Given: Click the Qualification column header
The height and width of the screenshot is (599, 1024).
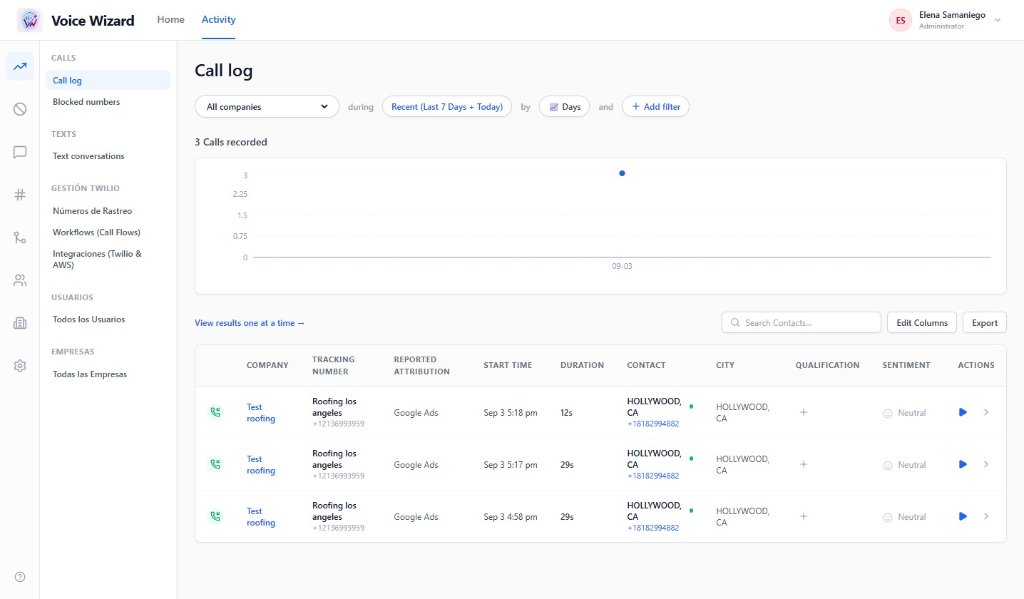Looking at the screenshot, I should tap(827, 365).
